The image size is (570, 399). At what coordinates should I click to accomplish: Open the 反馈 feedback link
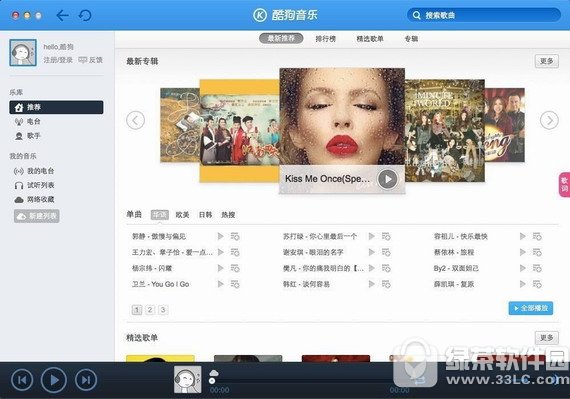(91, 60)
